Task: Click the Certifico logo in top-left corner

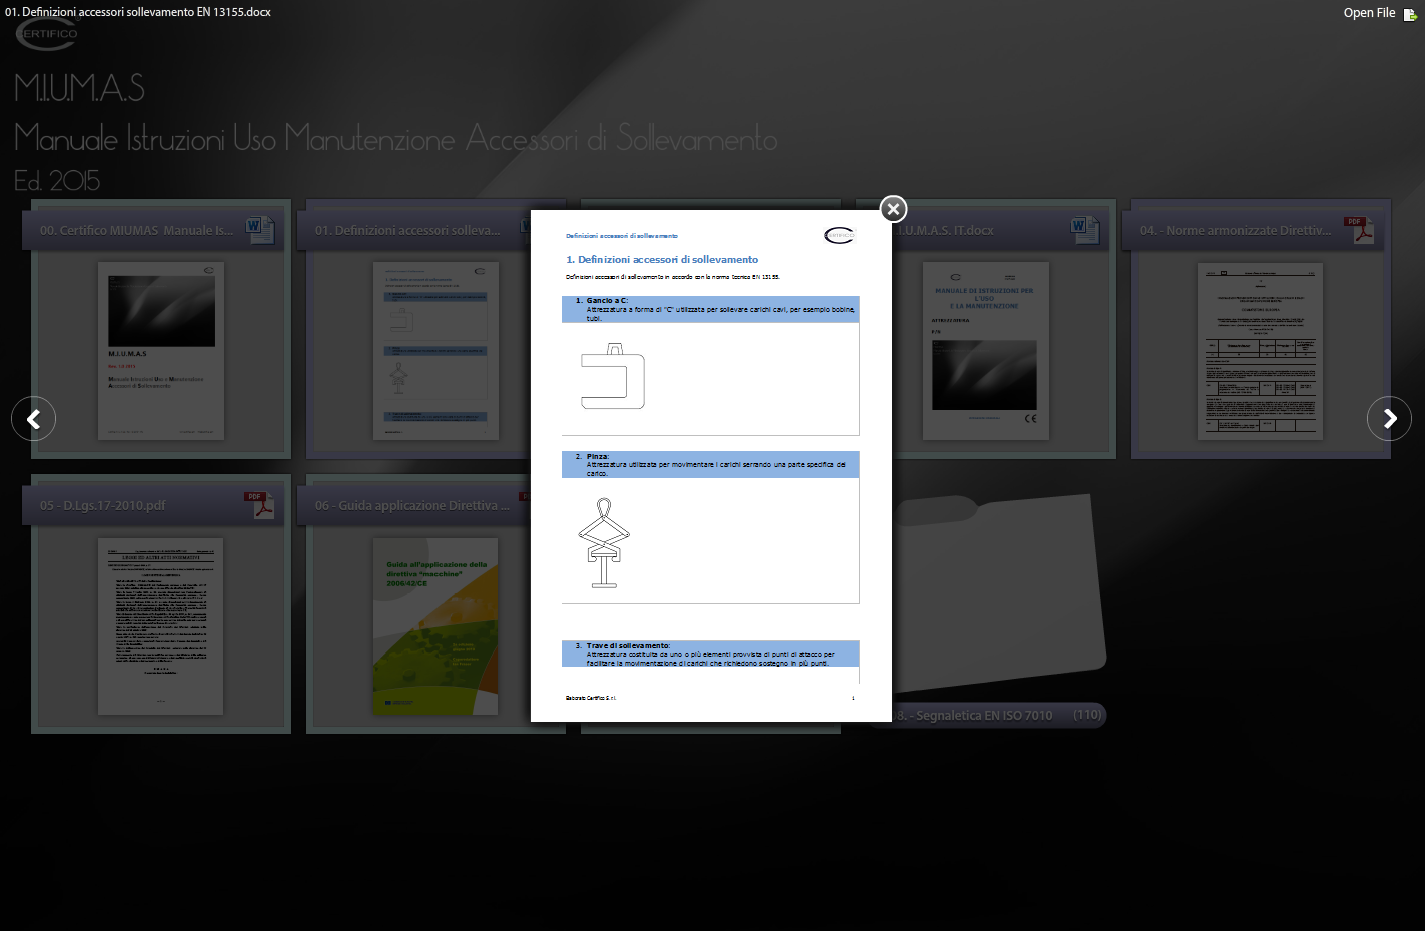Action: [46, 34]
